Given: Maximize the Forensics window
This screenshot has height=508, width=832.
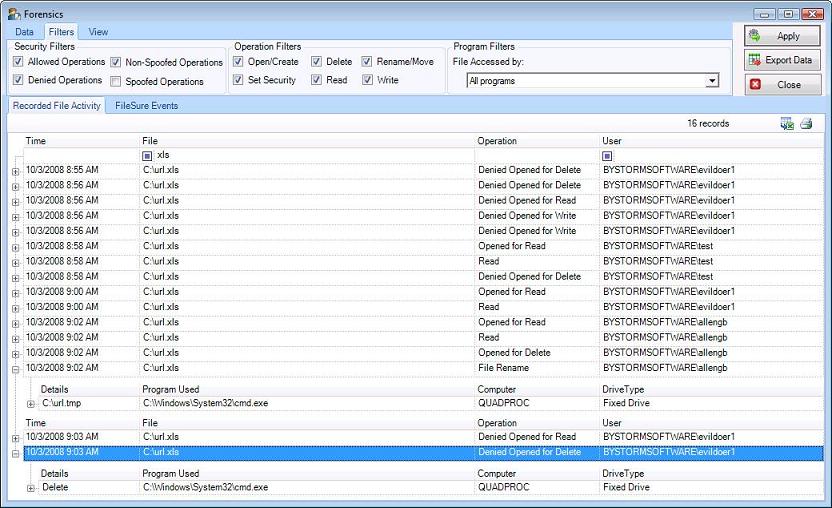Looking at the screenshot, I should [788, 14].
